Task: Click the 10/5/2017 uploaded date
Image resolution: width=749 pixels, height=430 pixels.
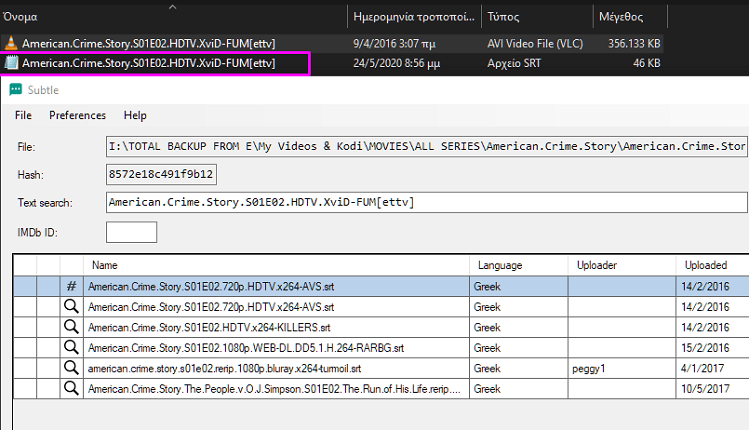Action: (x=705, y=389)
